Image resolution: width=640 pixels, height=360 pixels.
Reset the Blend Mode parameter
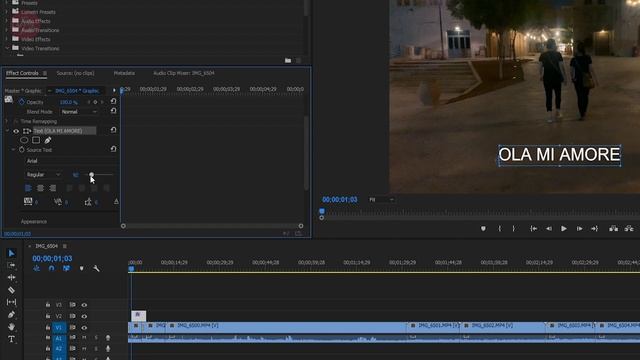113,111
